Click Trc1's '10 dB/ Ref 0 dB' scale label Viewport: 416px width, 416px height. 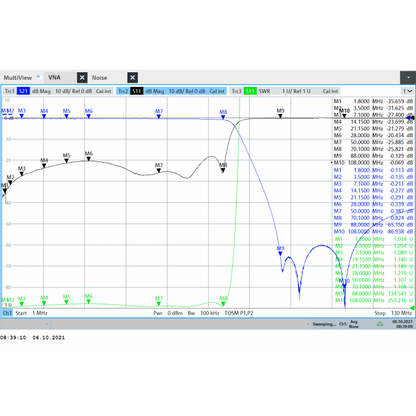73,91
